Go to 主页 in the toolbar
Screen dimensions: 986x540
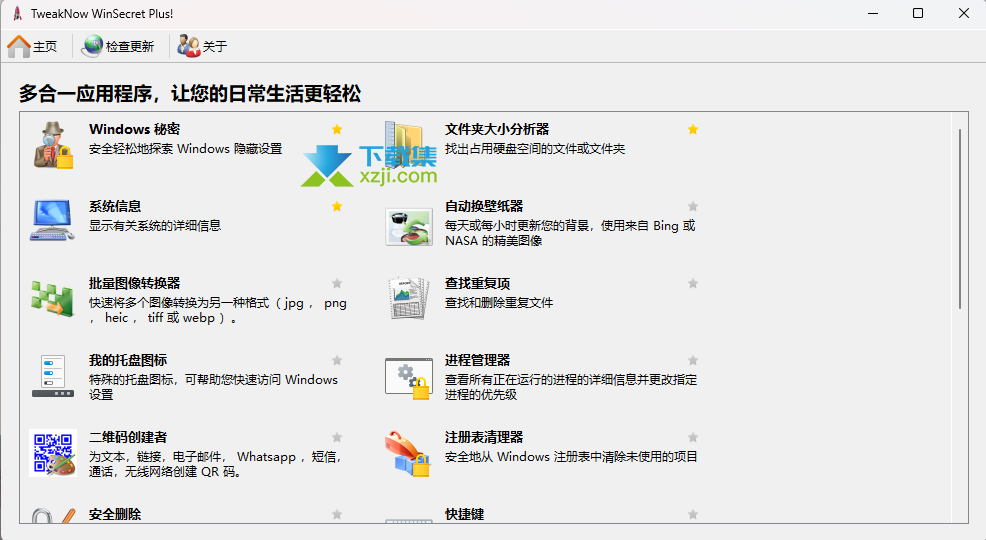point(33,46)
